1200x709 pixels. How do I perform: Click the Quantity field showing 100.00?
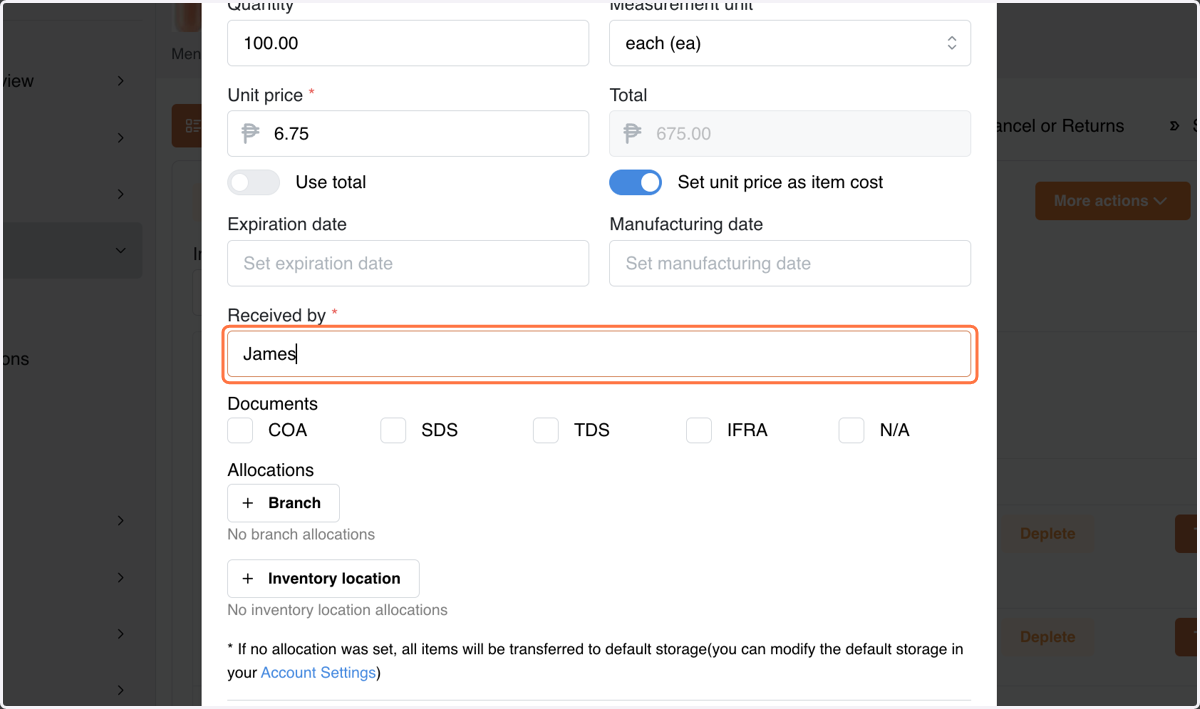[x=408, y=43]
